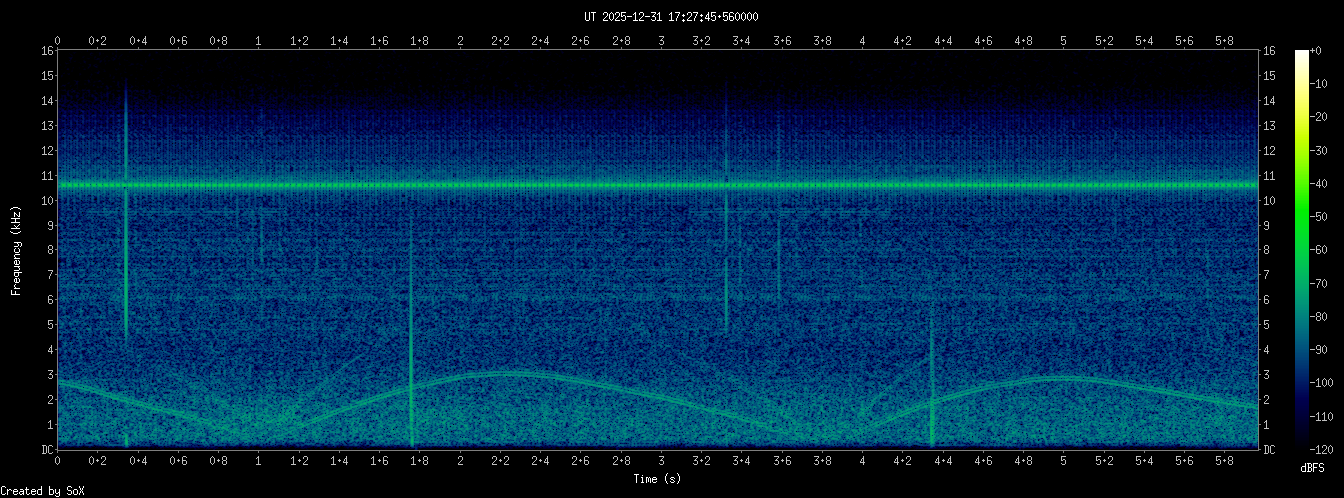Image resolution: width=1344 pixels, height=498 pixels.
Task: Click the 'Created by SoX' text
Action: [43, 491]
